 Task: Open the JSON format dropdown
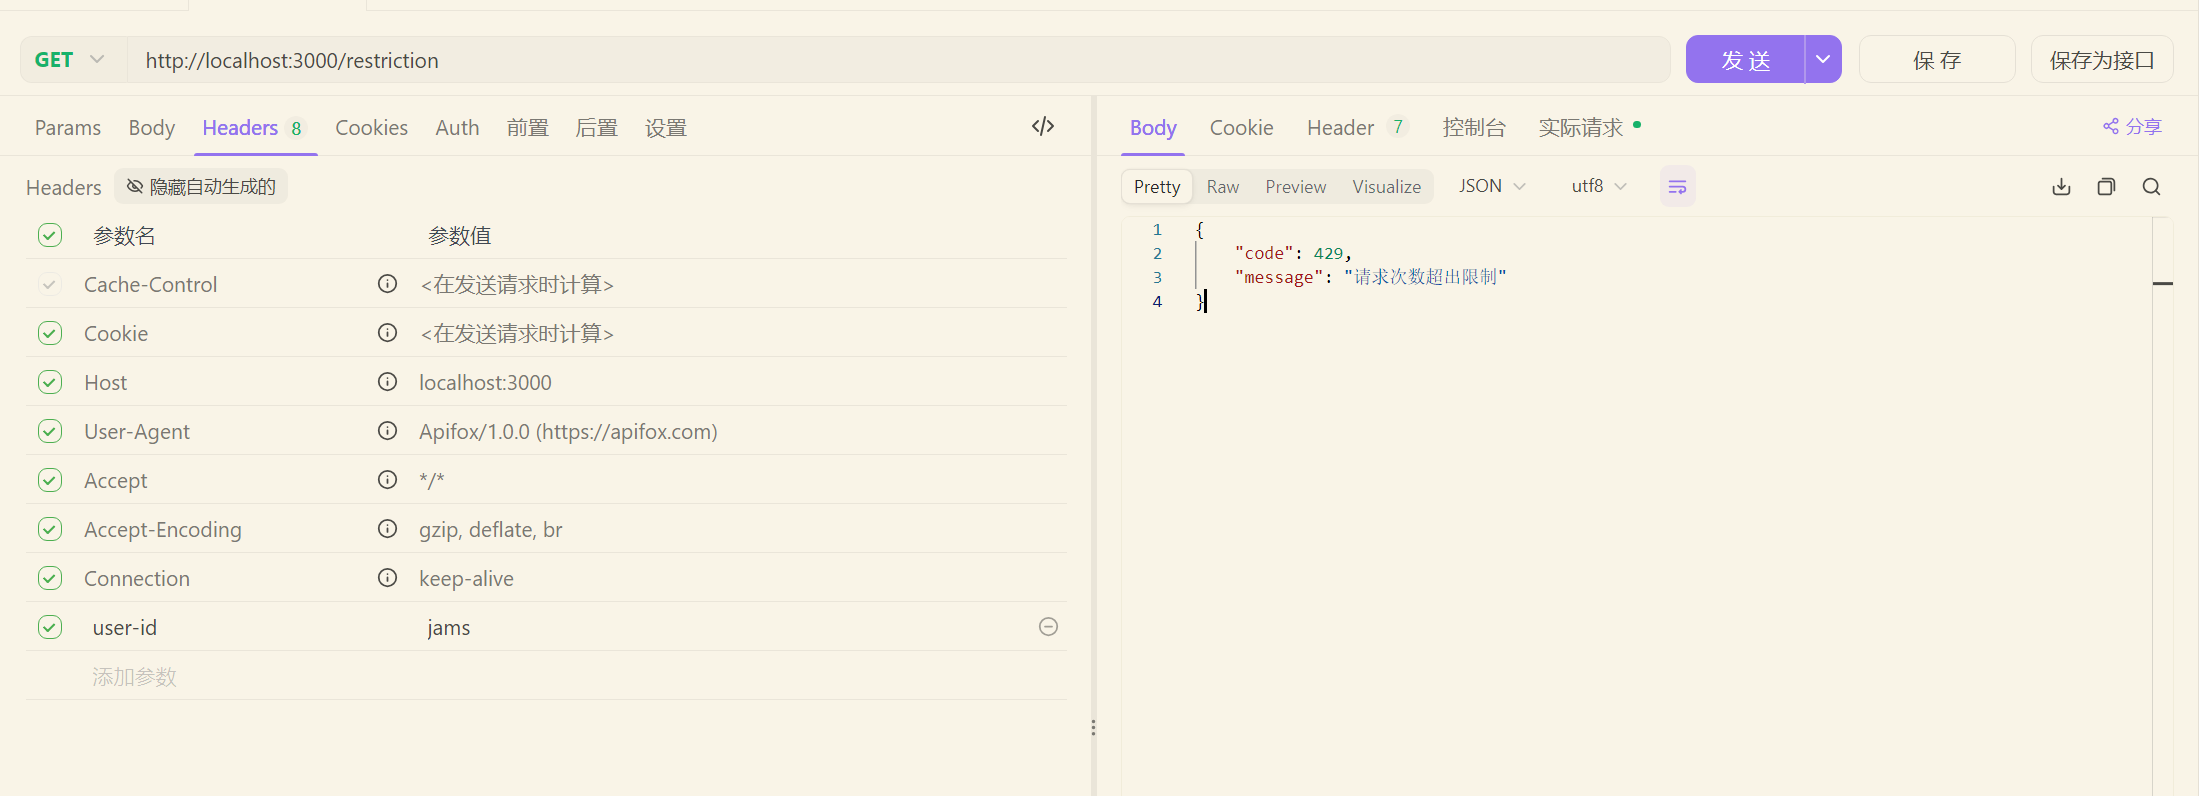pos(1491,186)
